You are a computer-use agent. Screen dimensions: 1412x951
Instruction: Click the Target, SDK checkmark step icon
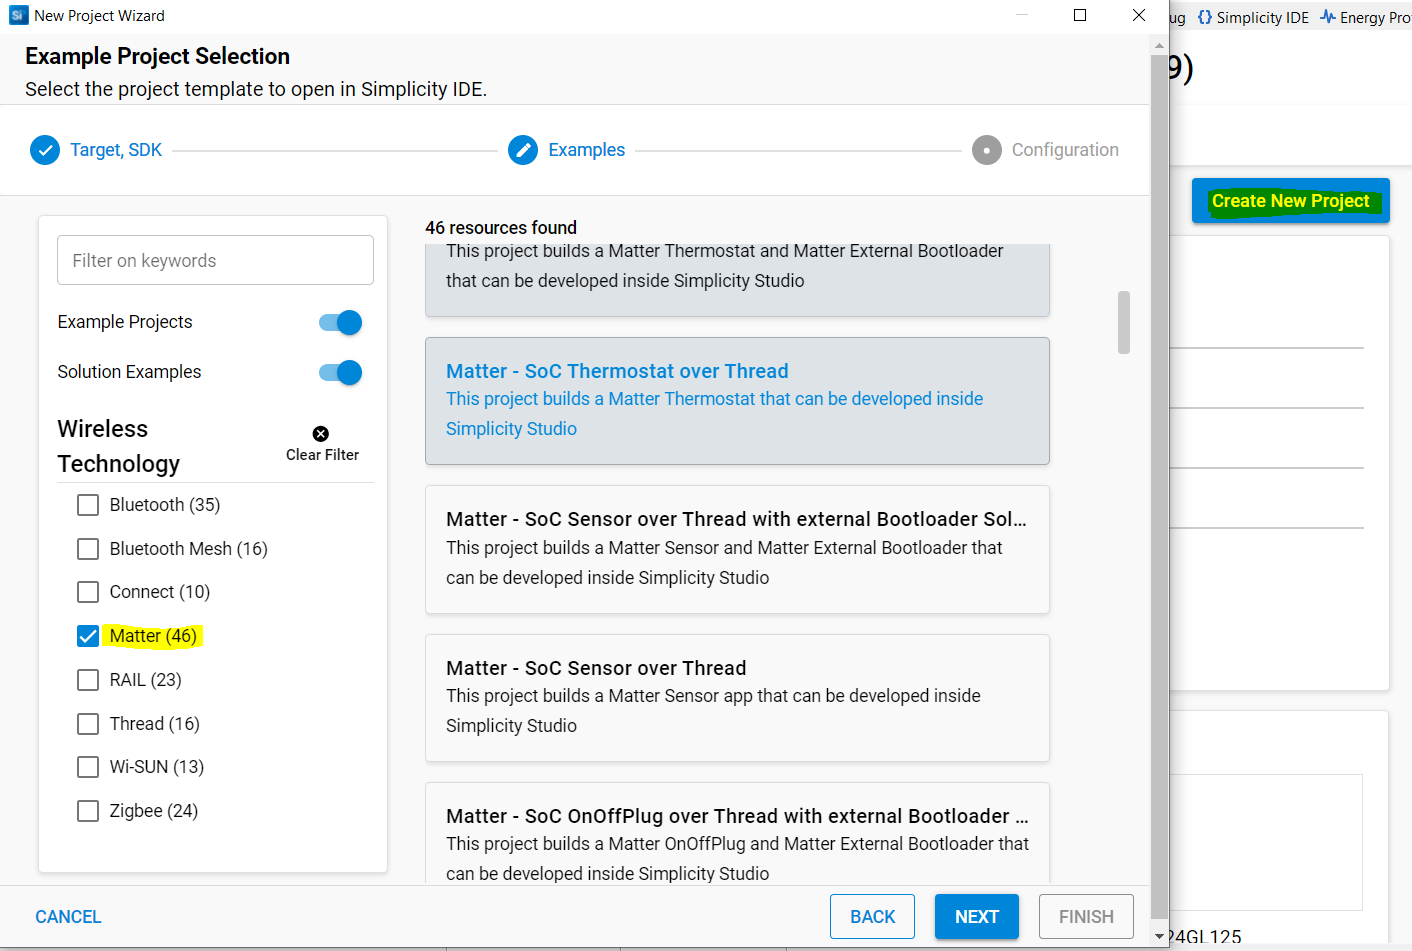pyautogui.click(x=45, y=150)
